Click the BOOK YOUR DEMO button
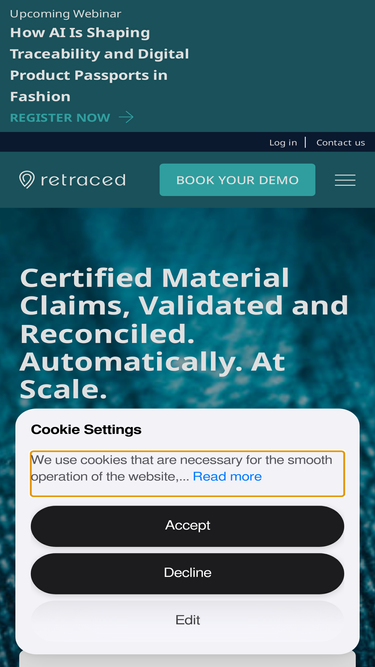This screenshot has height=667, width=375. tap(237, 180)
